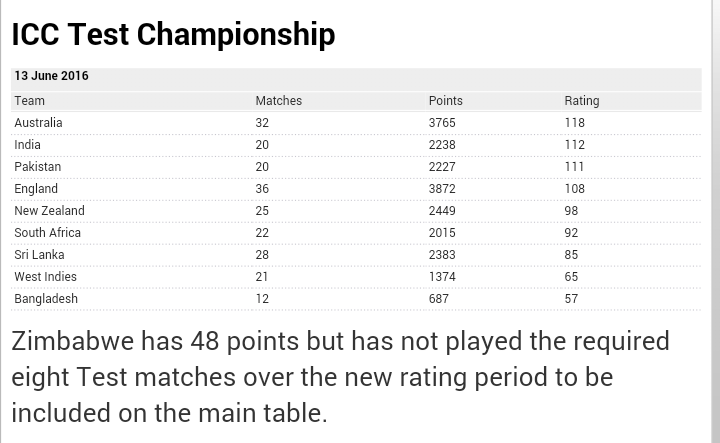Select the Australia team row
Image resolution: width=720 pixels, height=443 pixels.
tap(356, 123)
